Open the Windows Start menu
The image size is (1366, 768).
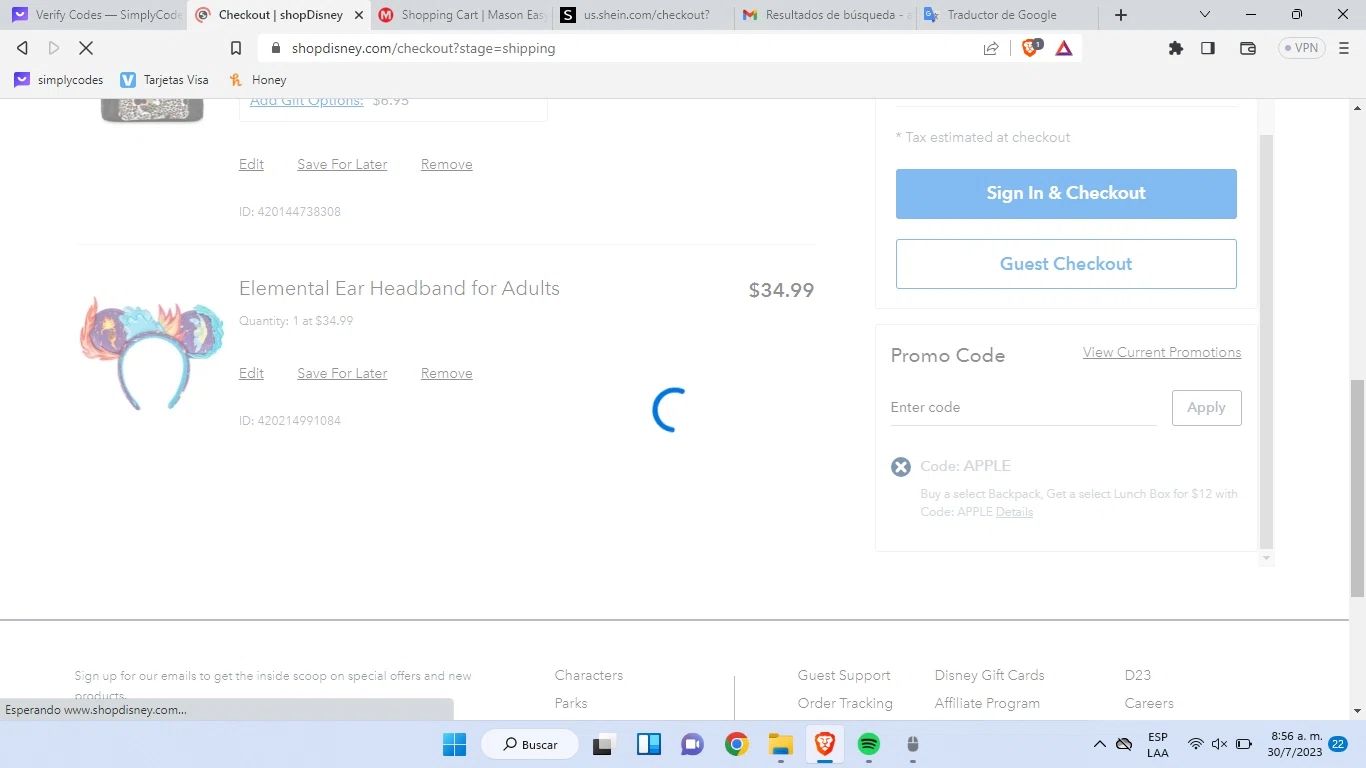(x=454, y=744)
